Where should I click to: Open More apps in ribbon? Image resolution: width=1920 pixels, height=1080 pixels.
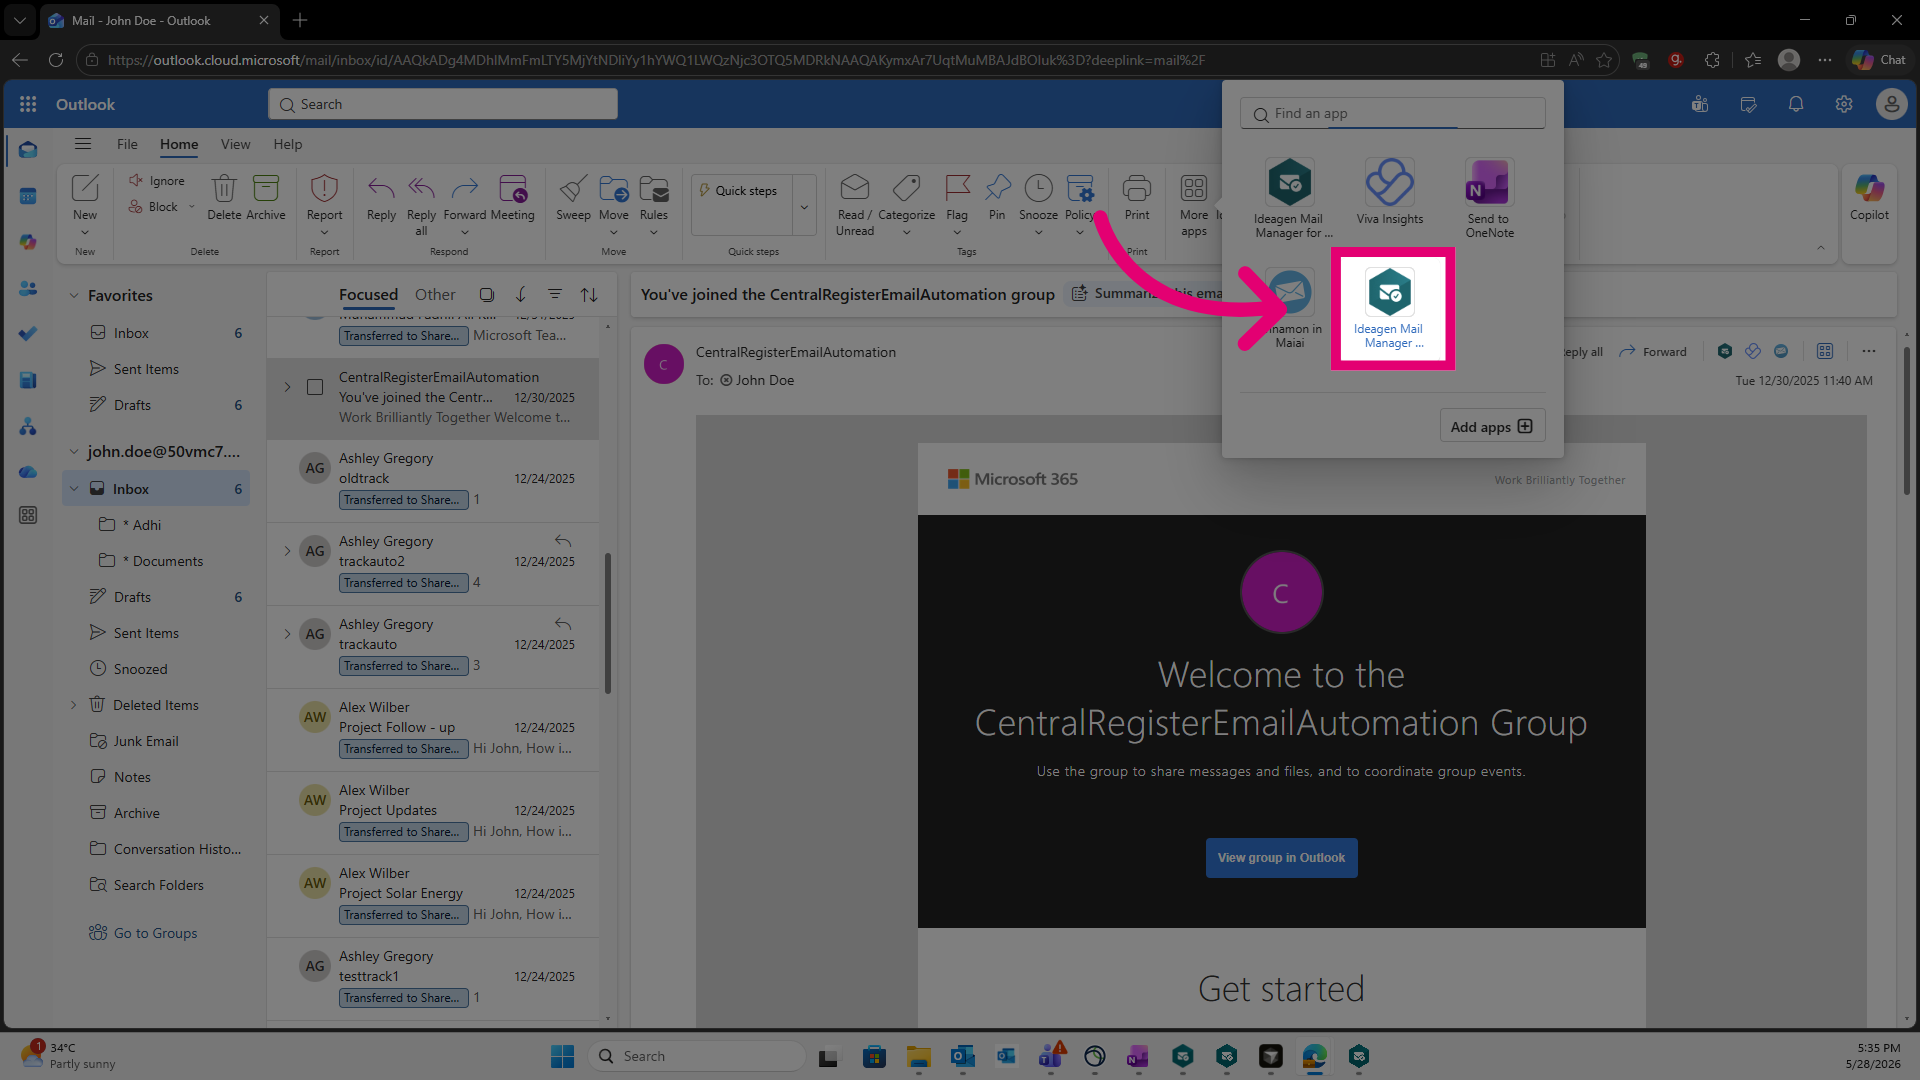click(x=1194, y=205)
